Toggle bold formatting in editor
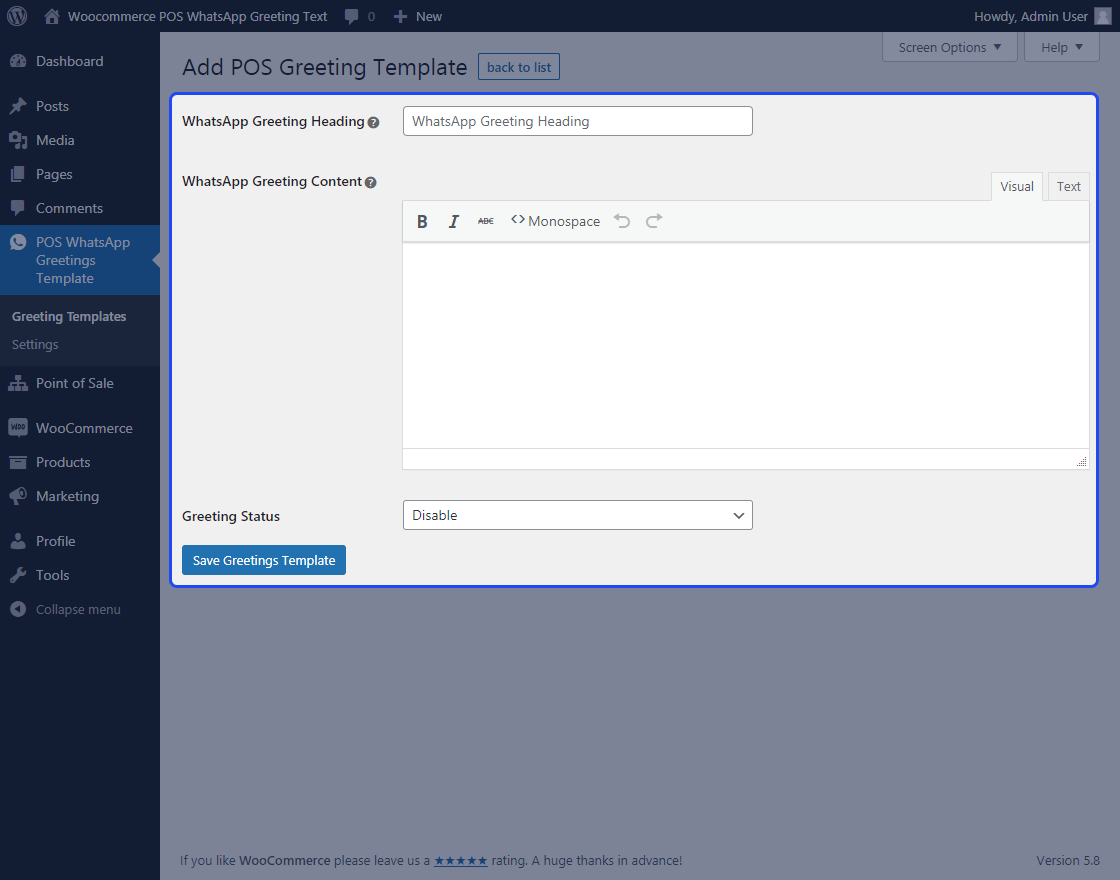 pos(422,221)
